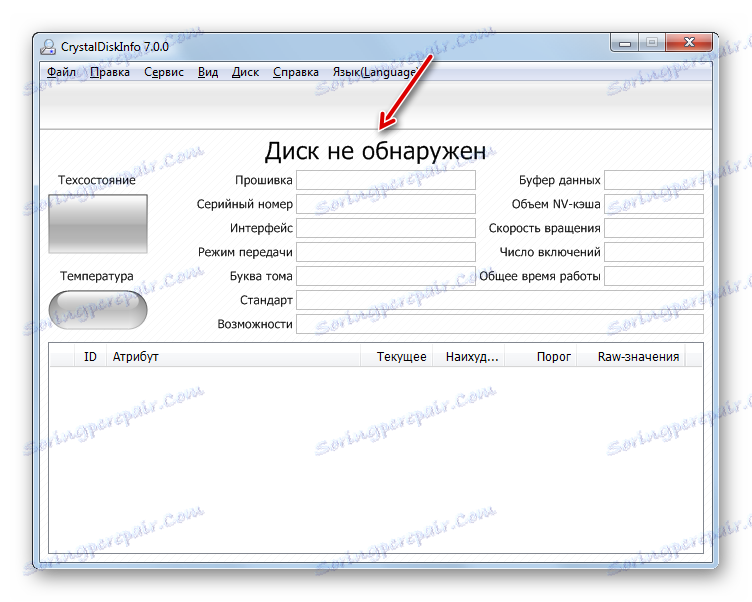Click the Стандарт field
752x602 pixels.
[x=500, y=300]
